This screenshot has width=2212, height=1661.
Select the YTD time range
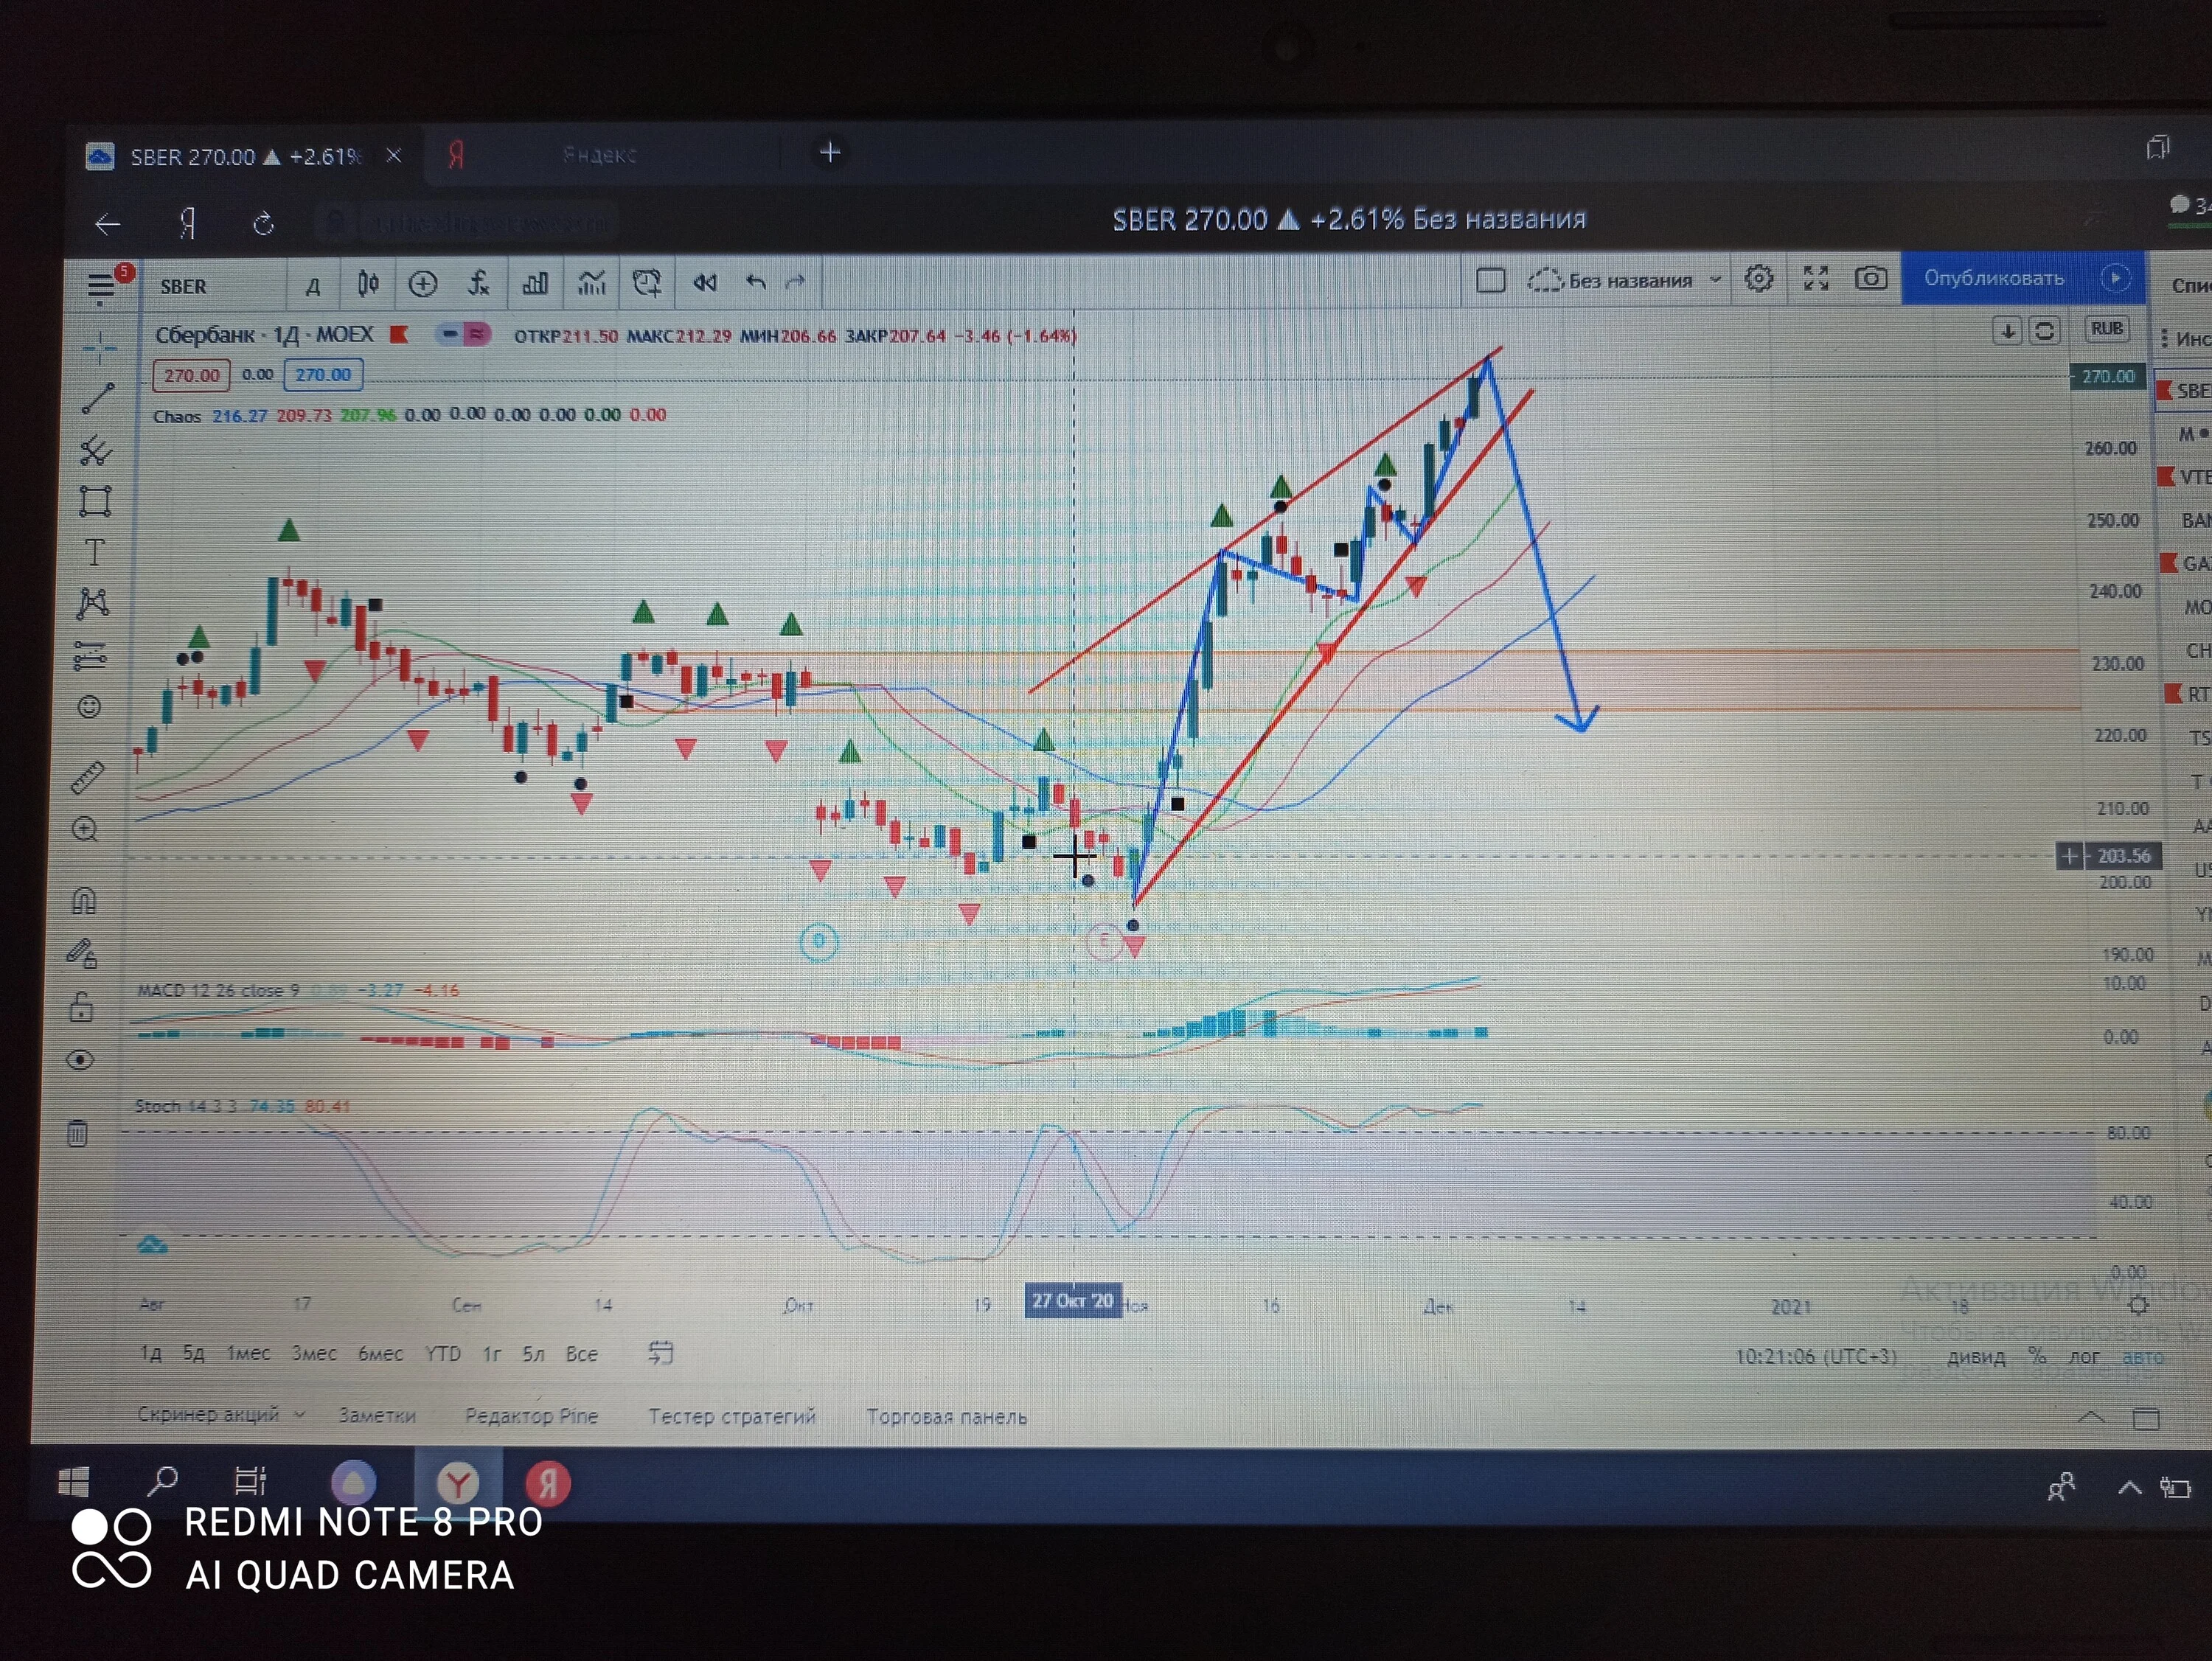pyautogui.click(x=443, y=1353)
